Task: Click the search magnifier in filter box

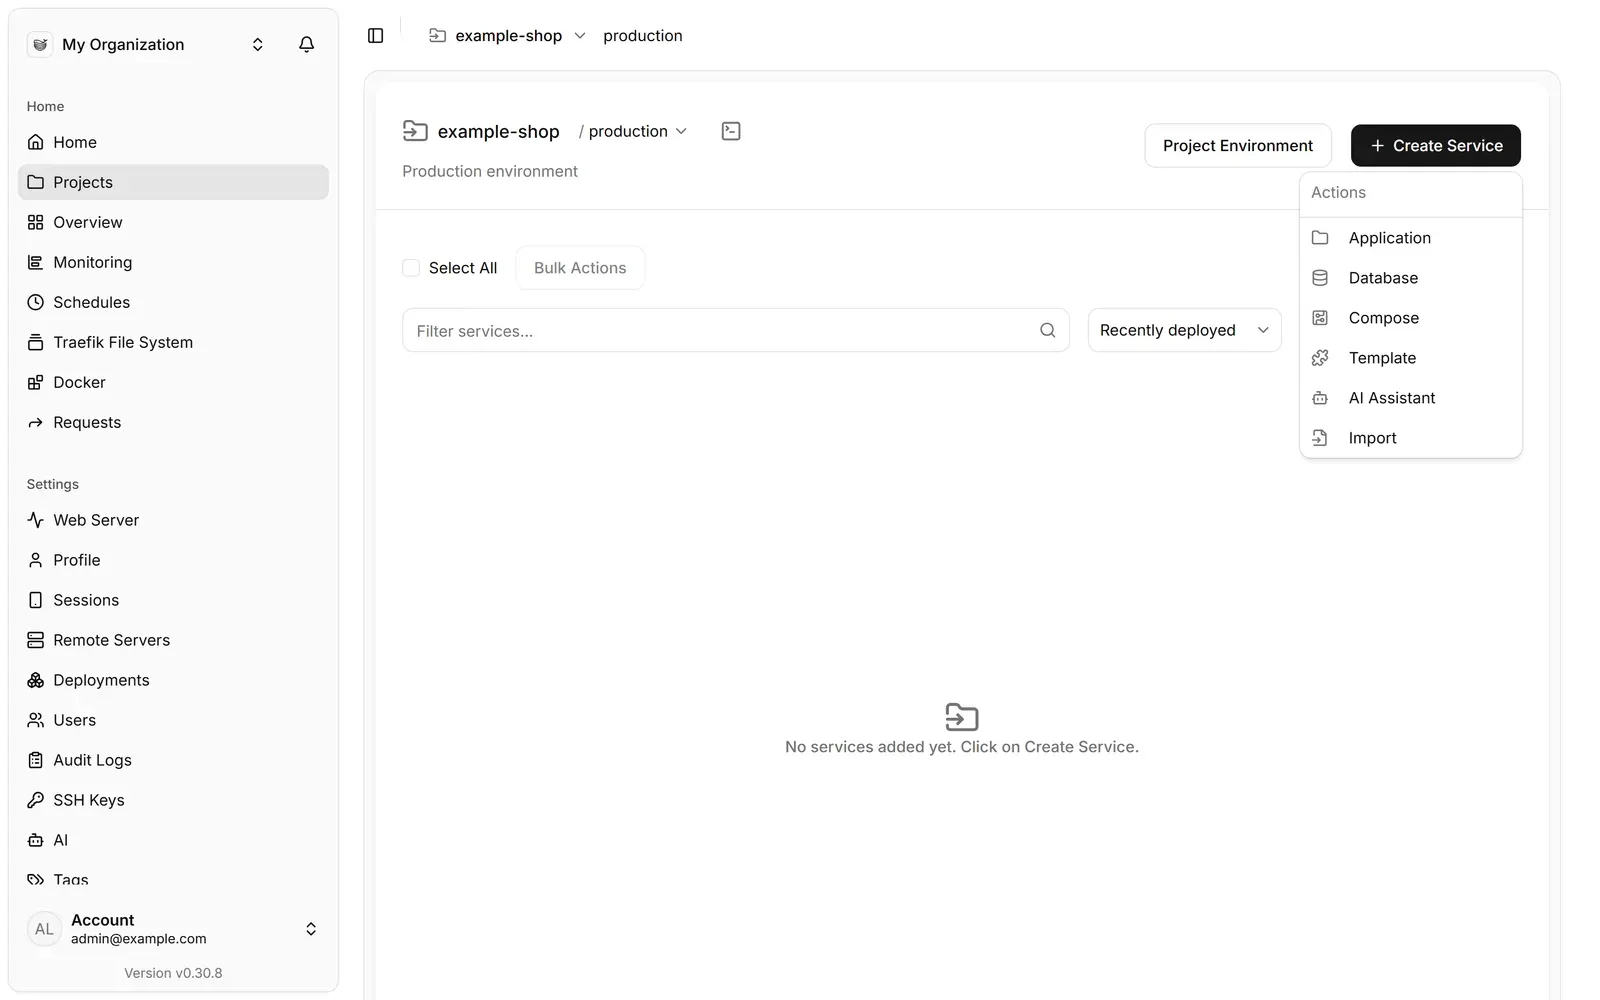Action: [x=1047, y=330]
